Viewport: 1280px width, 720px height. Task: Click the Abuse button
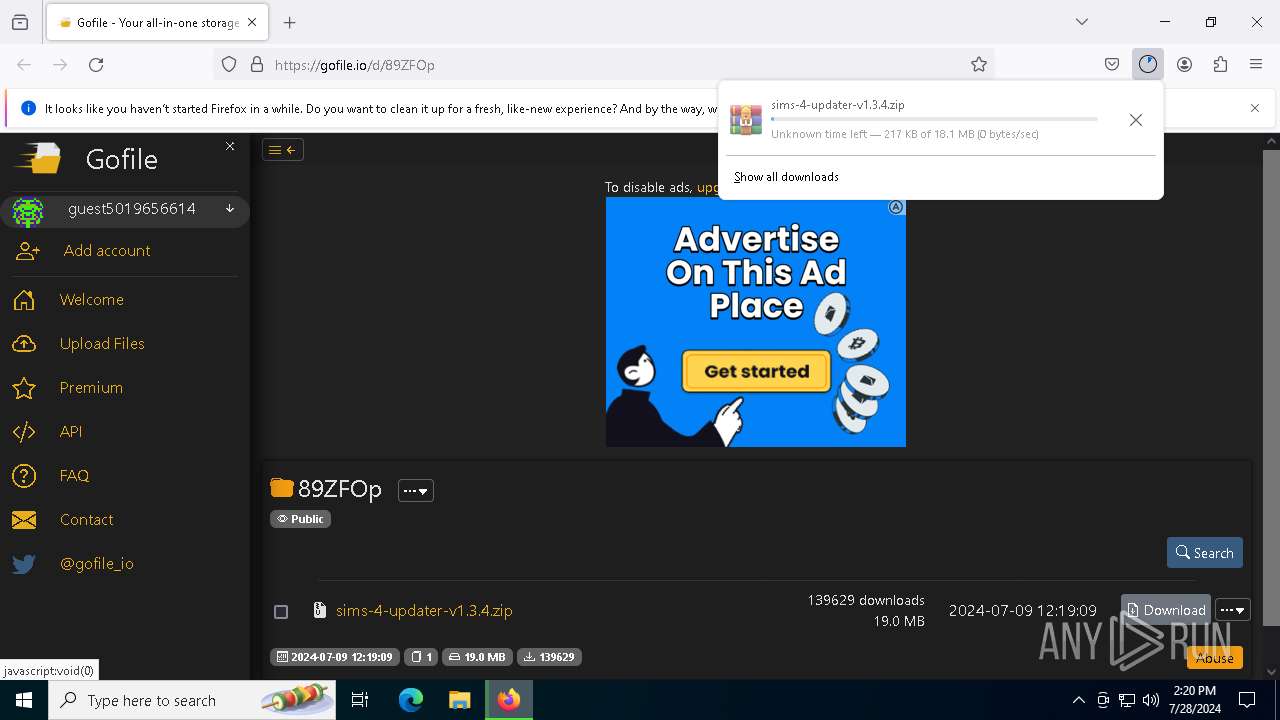pyautogui.click(x=1214, y=658)
